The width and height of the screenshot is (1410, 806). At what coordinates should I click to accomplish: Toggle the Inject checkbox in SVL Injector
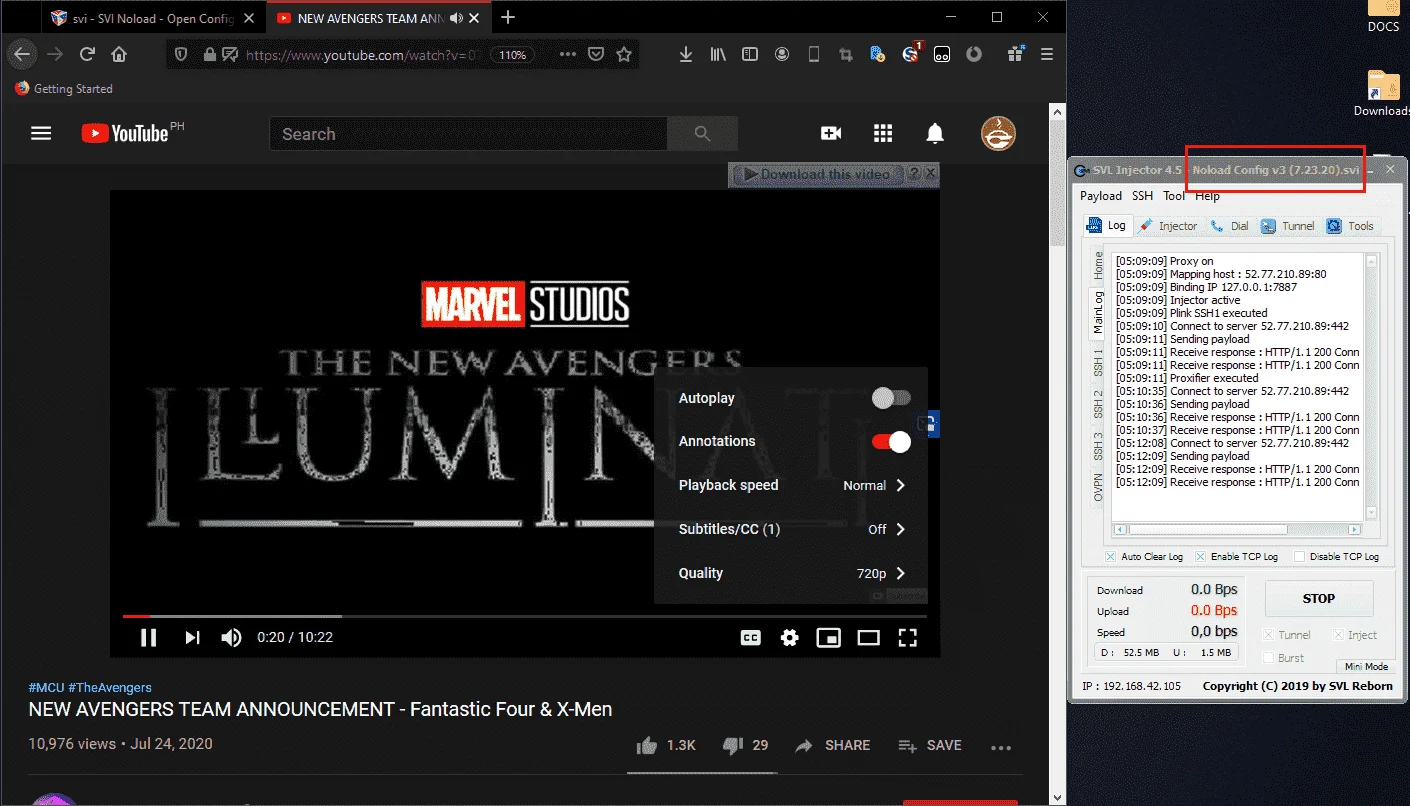1338,635
